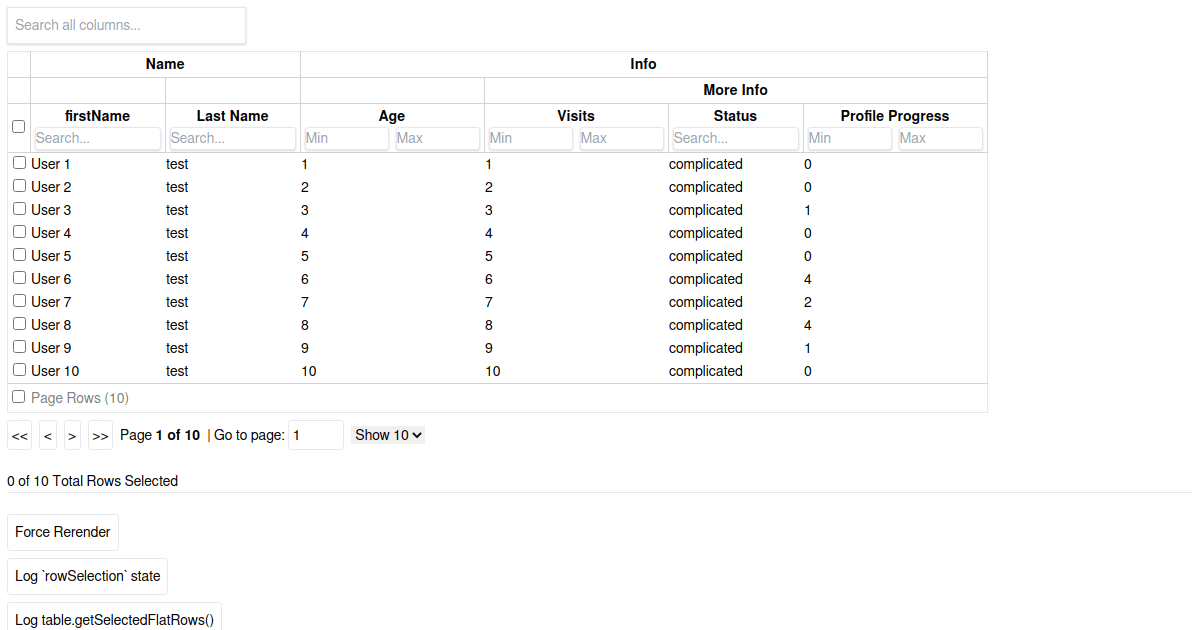Select the User 10 row checkbox
The image size is (1200, 630).
pyautogui.click(x=19, y=370)
